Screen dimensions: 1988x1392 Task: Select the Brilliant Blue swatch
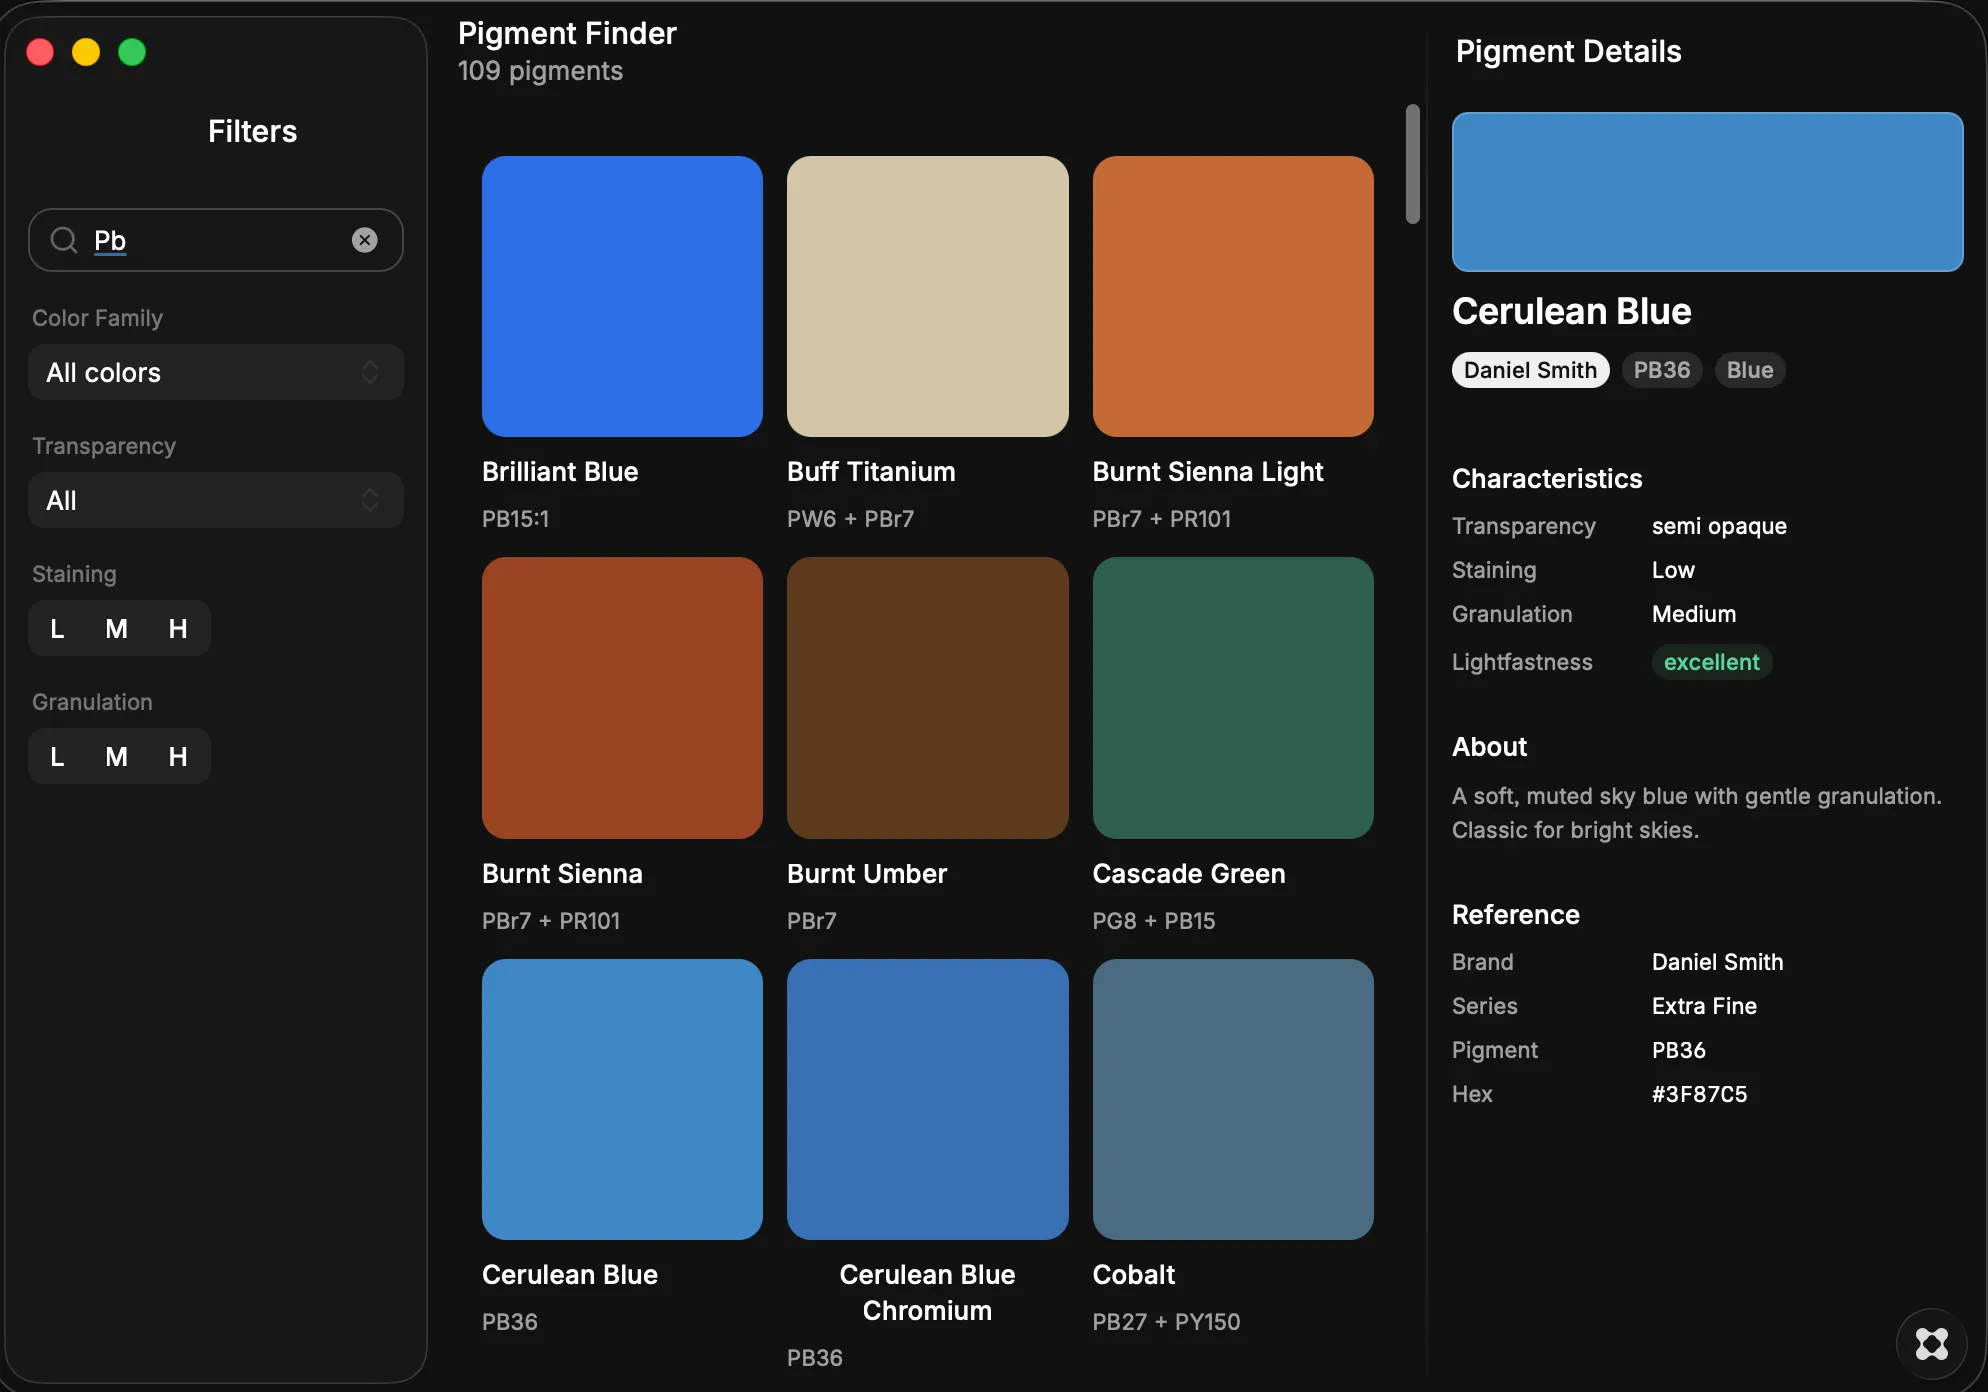coord(622,296)
